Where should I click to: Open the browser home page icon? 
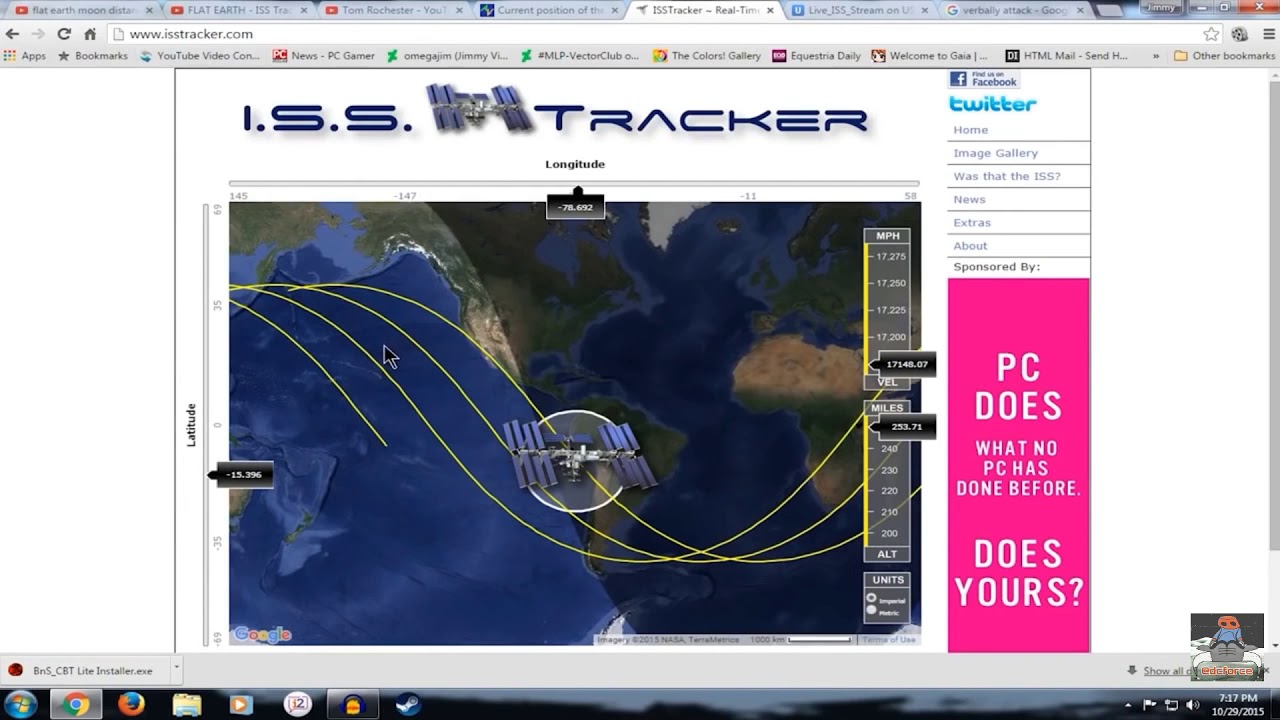[90, 34]
